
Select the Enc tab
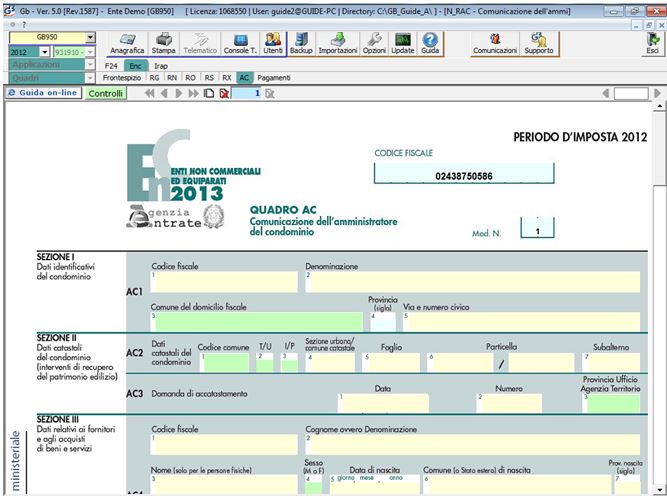[136, 66]
